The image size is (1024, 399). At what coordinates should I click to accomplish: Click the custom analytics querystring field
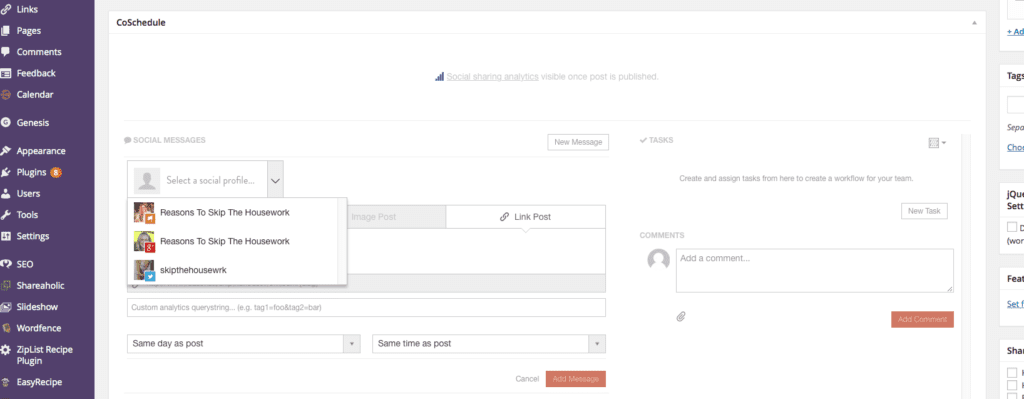coord(366,308)
